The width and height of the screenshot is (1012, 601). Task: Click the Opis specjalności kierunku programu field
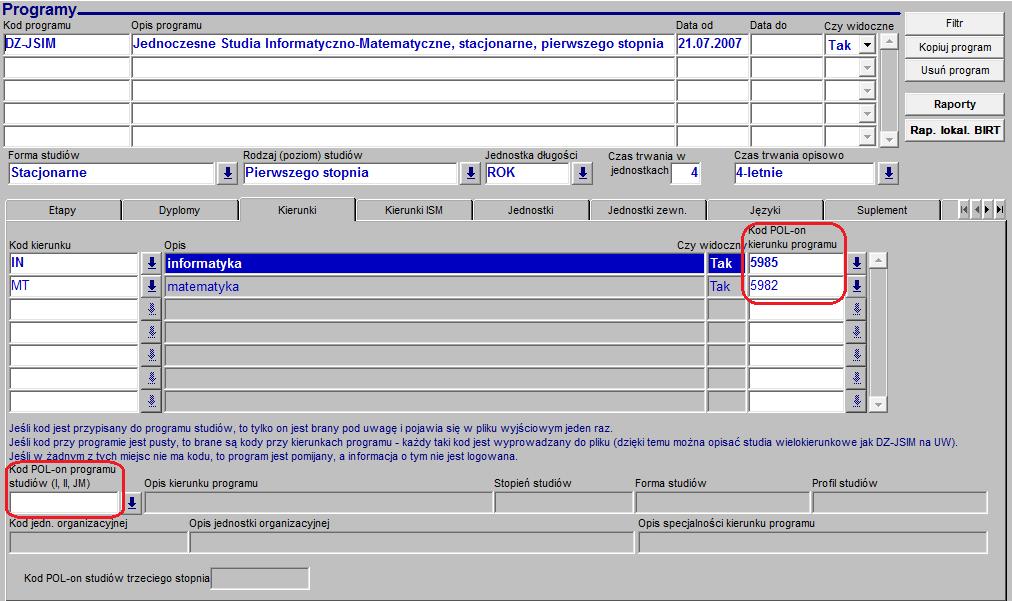[813, 543]
